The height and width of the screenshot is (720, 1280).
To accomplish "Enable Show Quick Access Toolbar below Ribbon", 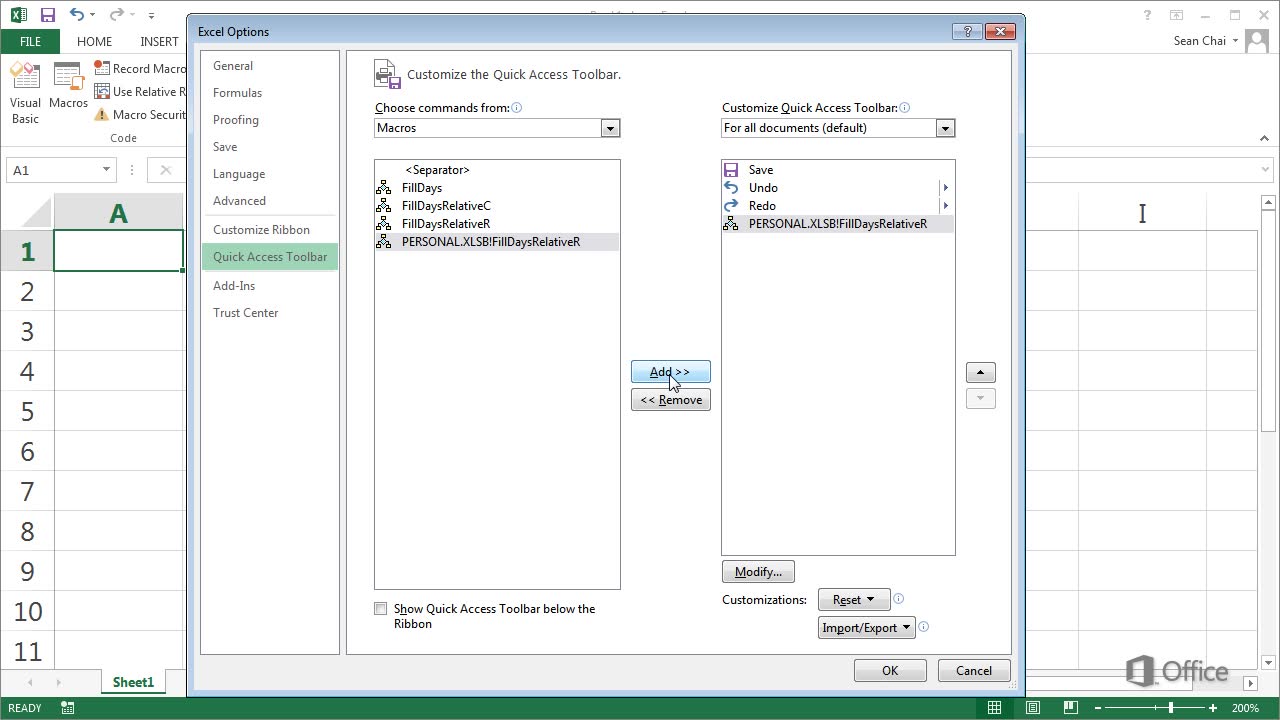I will coord(380,609).
